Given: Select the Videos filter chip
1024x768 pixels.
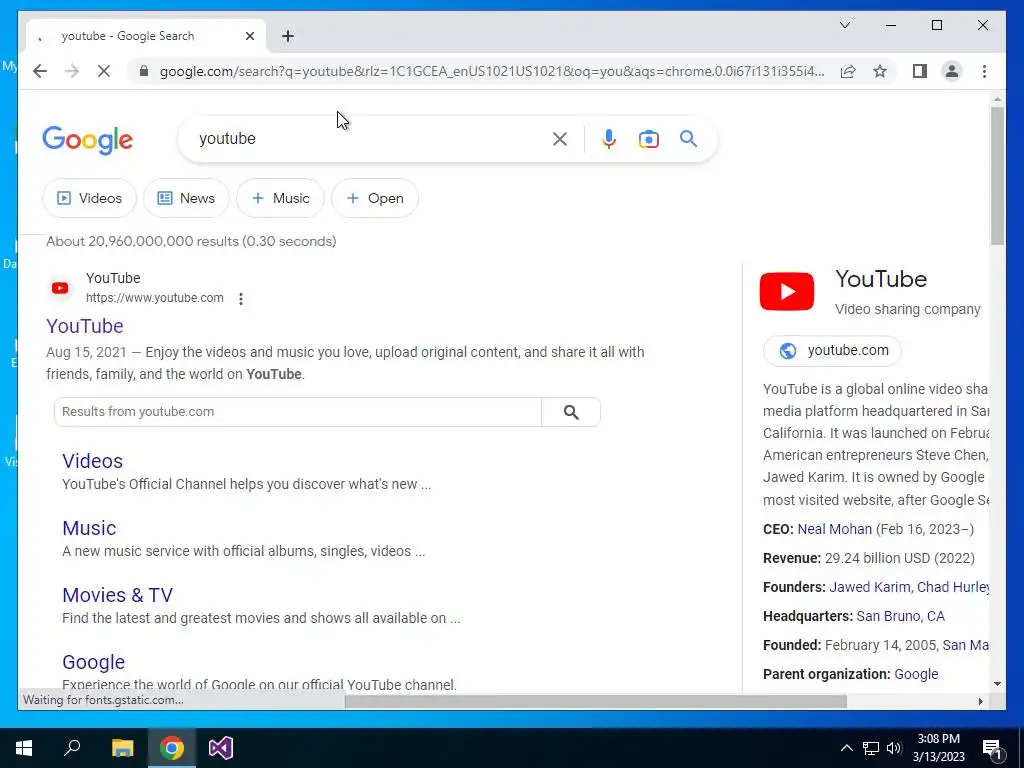Looking at the screenshot, I should [x=89, y=198].
